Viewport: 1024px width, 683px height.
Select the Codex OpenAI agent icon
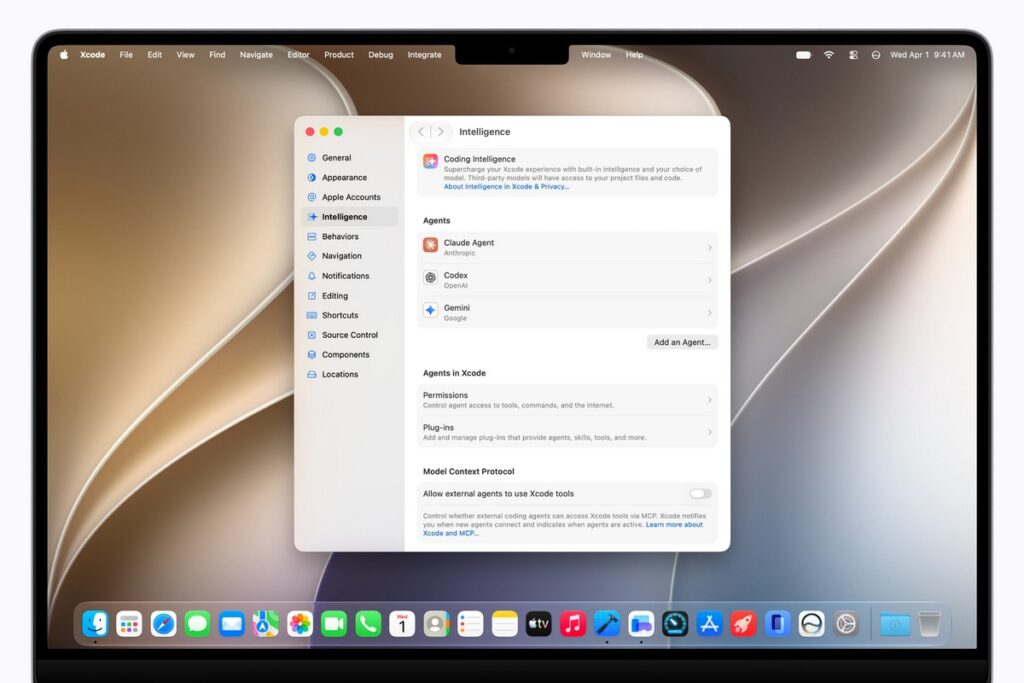tap(430, 279)
